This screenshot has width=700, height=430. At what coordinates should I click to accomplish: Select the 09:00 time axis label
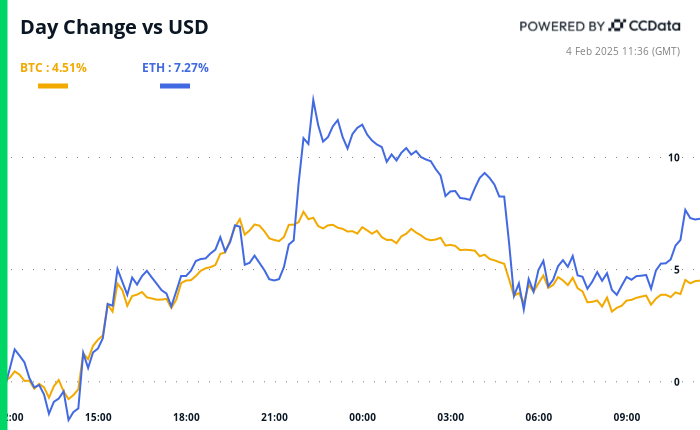tap(627, 417)
